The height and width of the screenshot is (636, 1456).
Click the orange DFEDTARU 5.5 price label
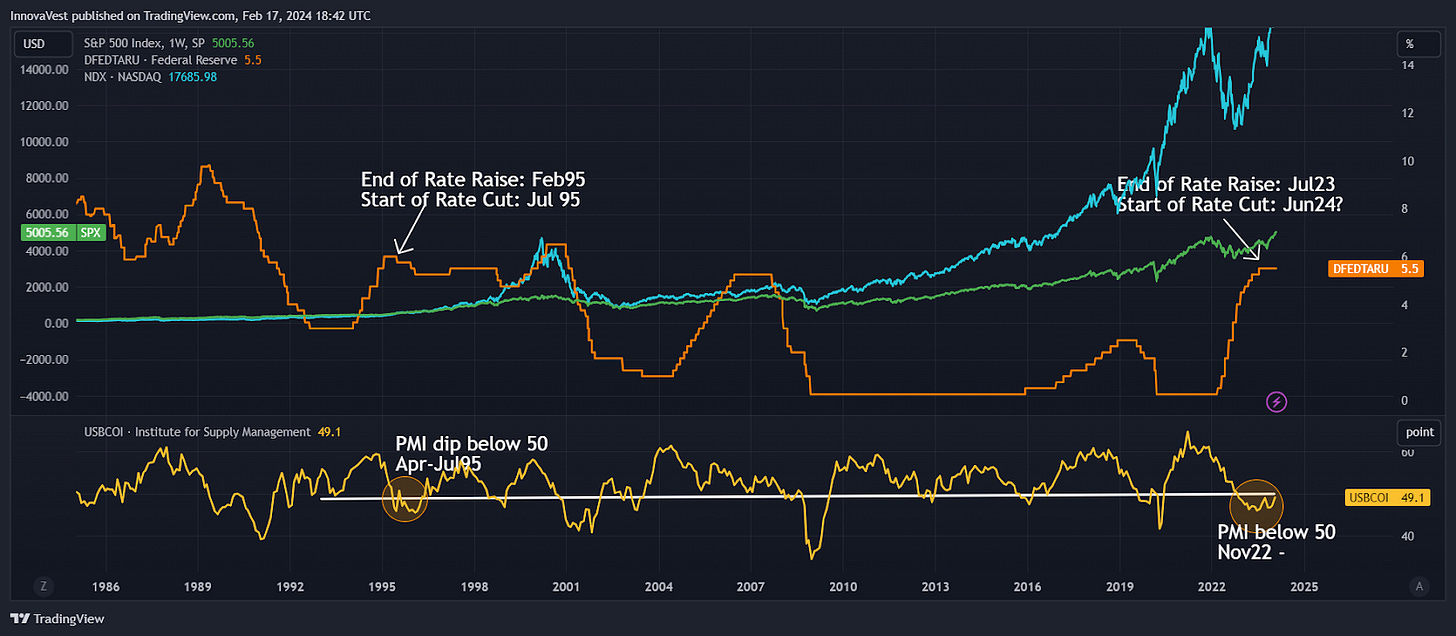1378,268
